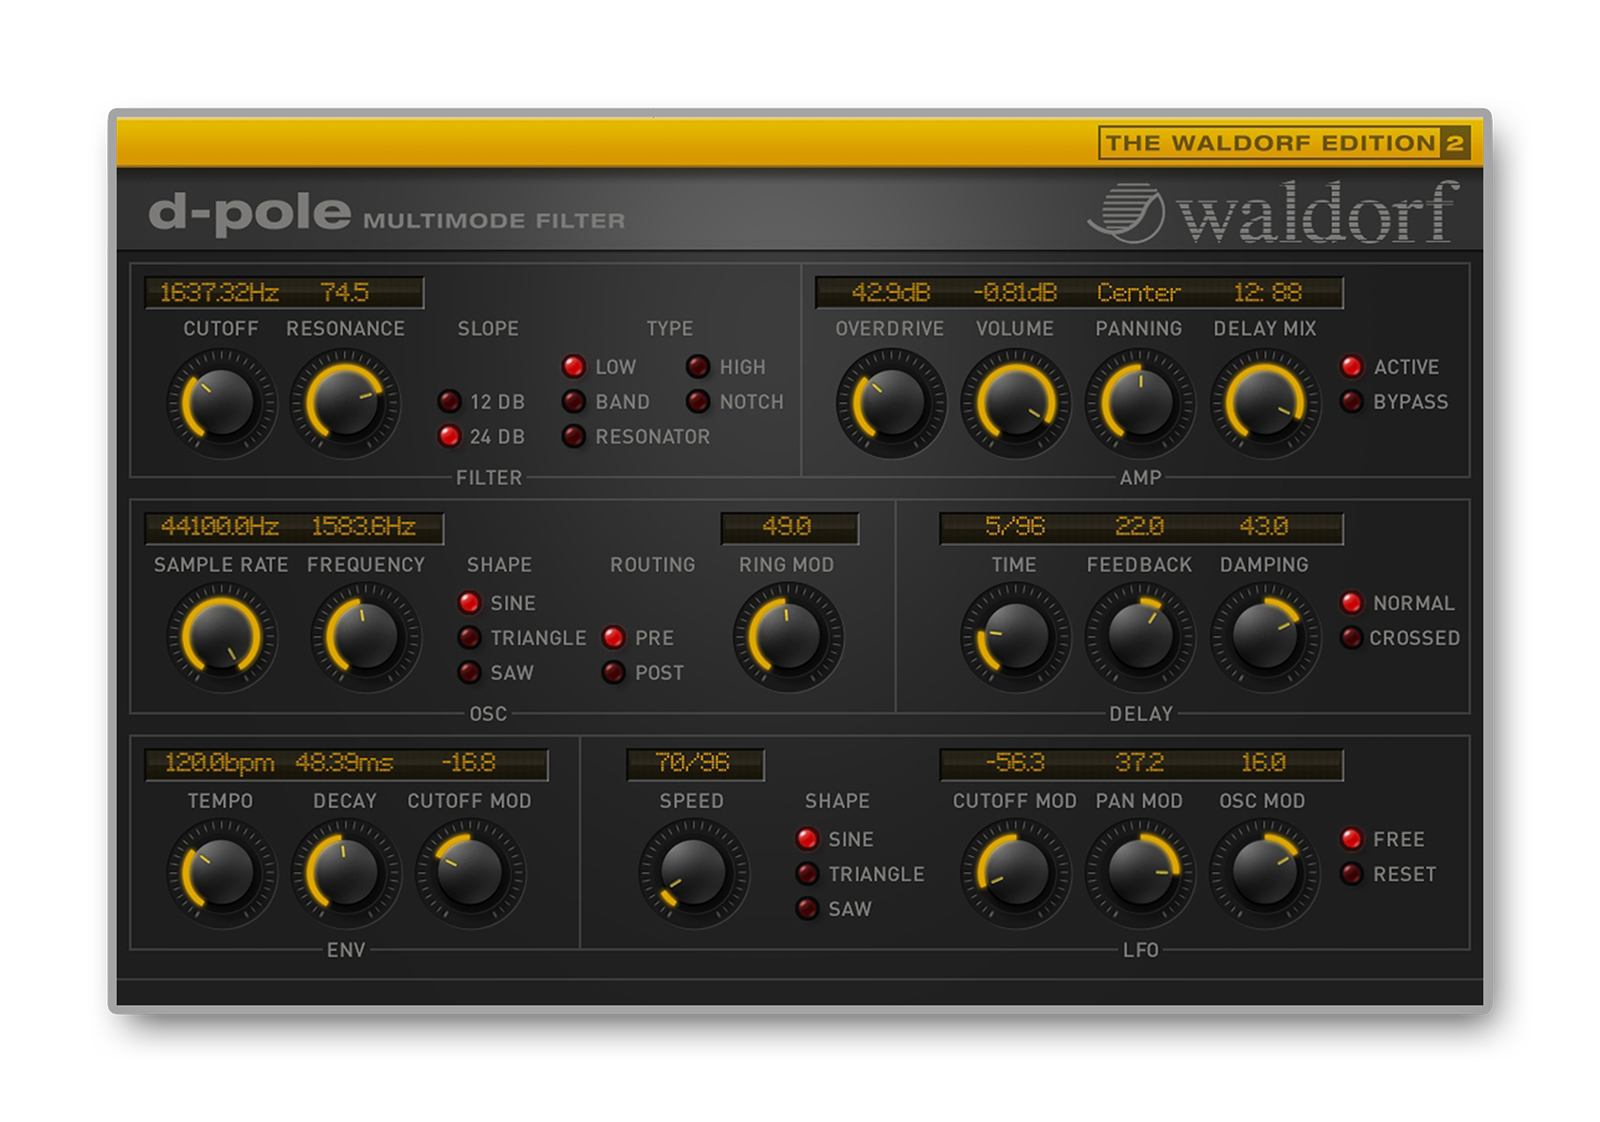The image size is (1600, 1122).
Task: Click the Delay Mix knob
Action: tap(1265, 404)
